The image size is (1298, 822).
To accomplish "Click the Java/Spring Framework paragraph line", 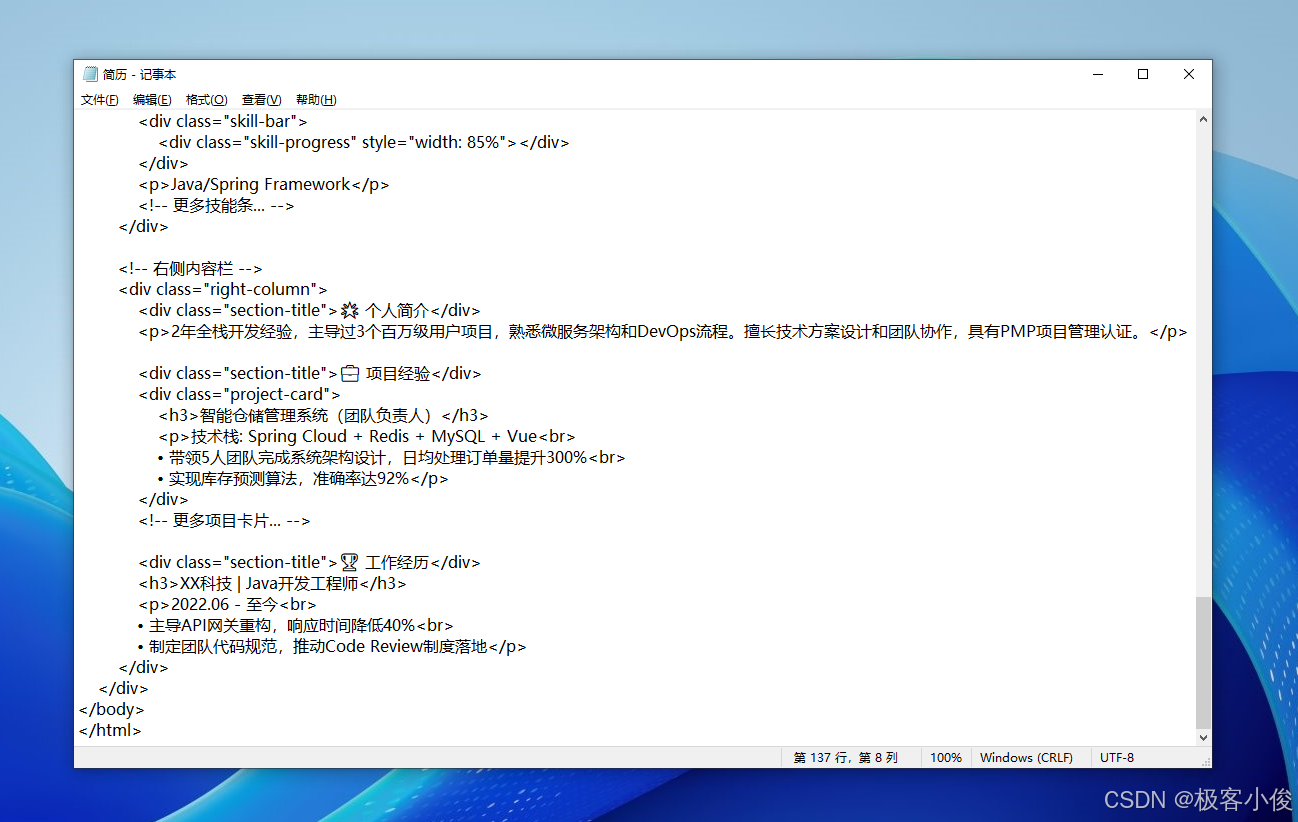I will click(264, 184).
